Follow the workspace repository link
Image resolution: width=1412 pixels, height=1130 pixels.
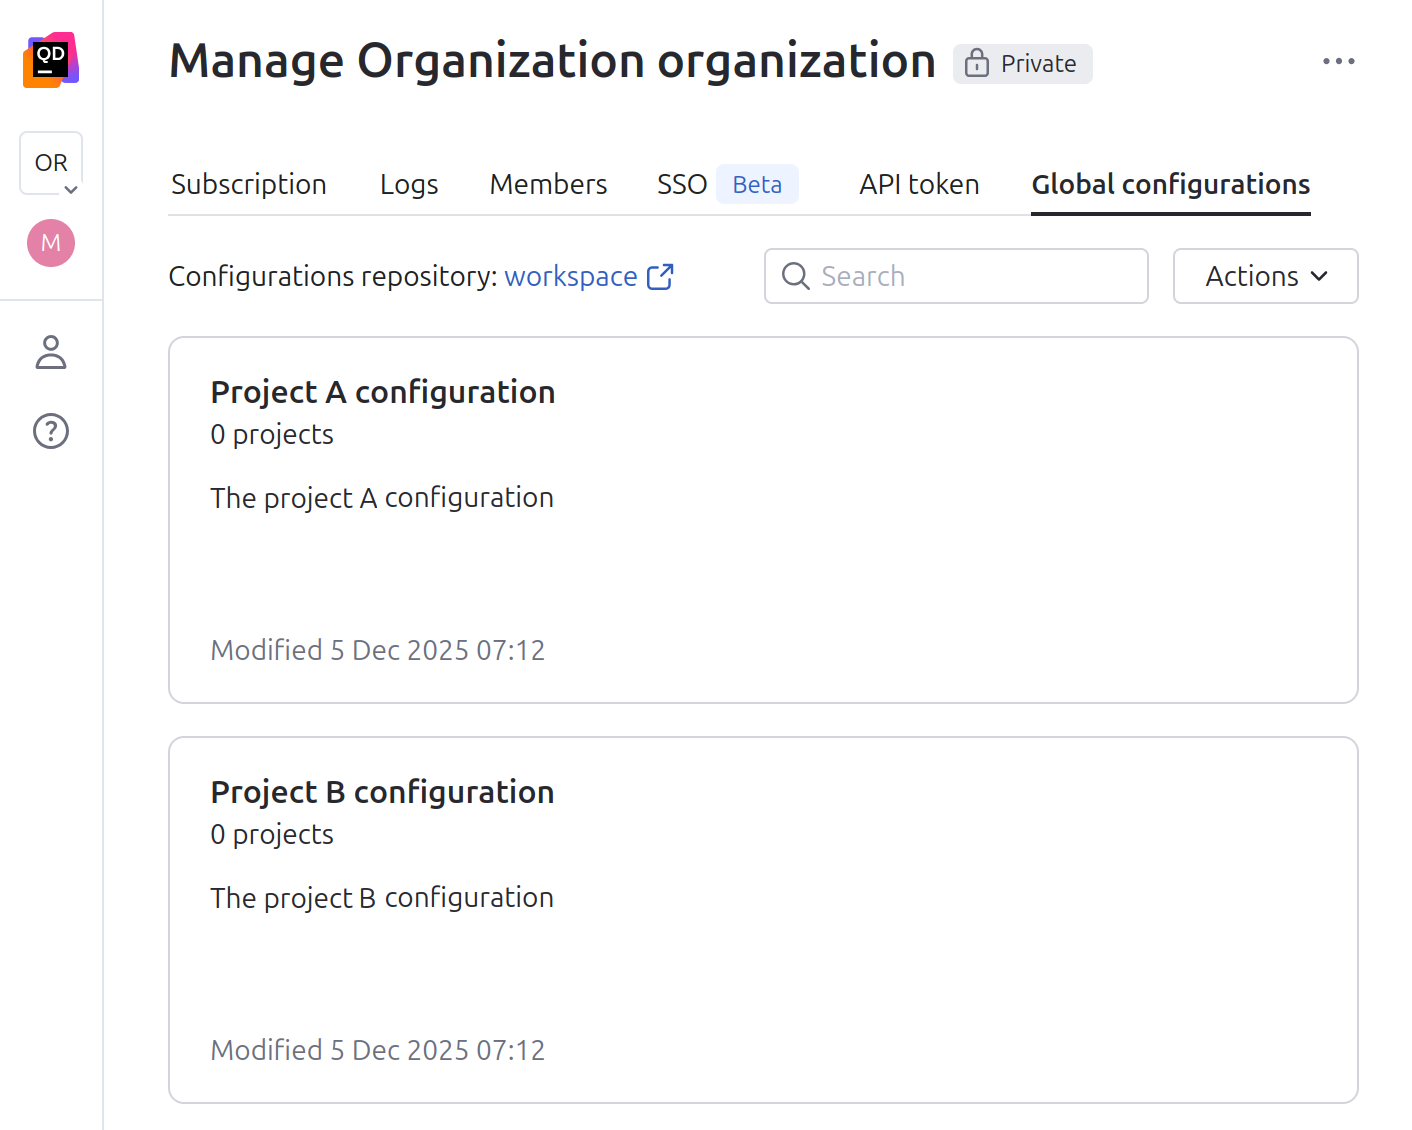click(x=570, y=276)
